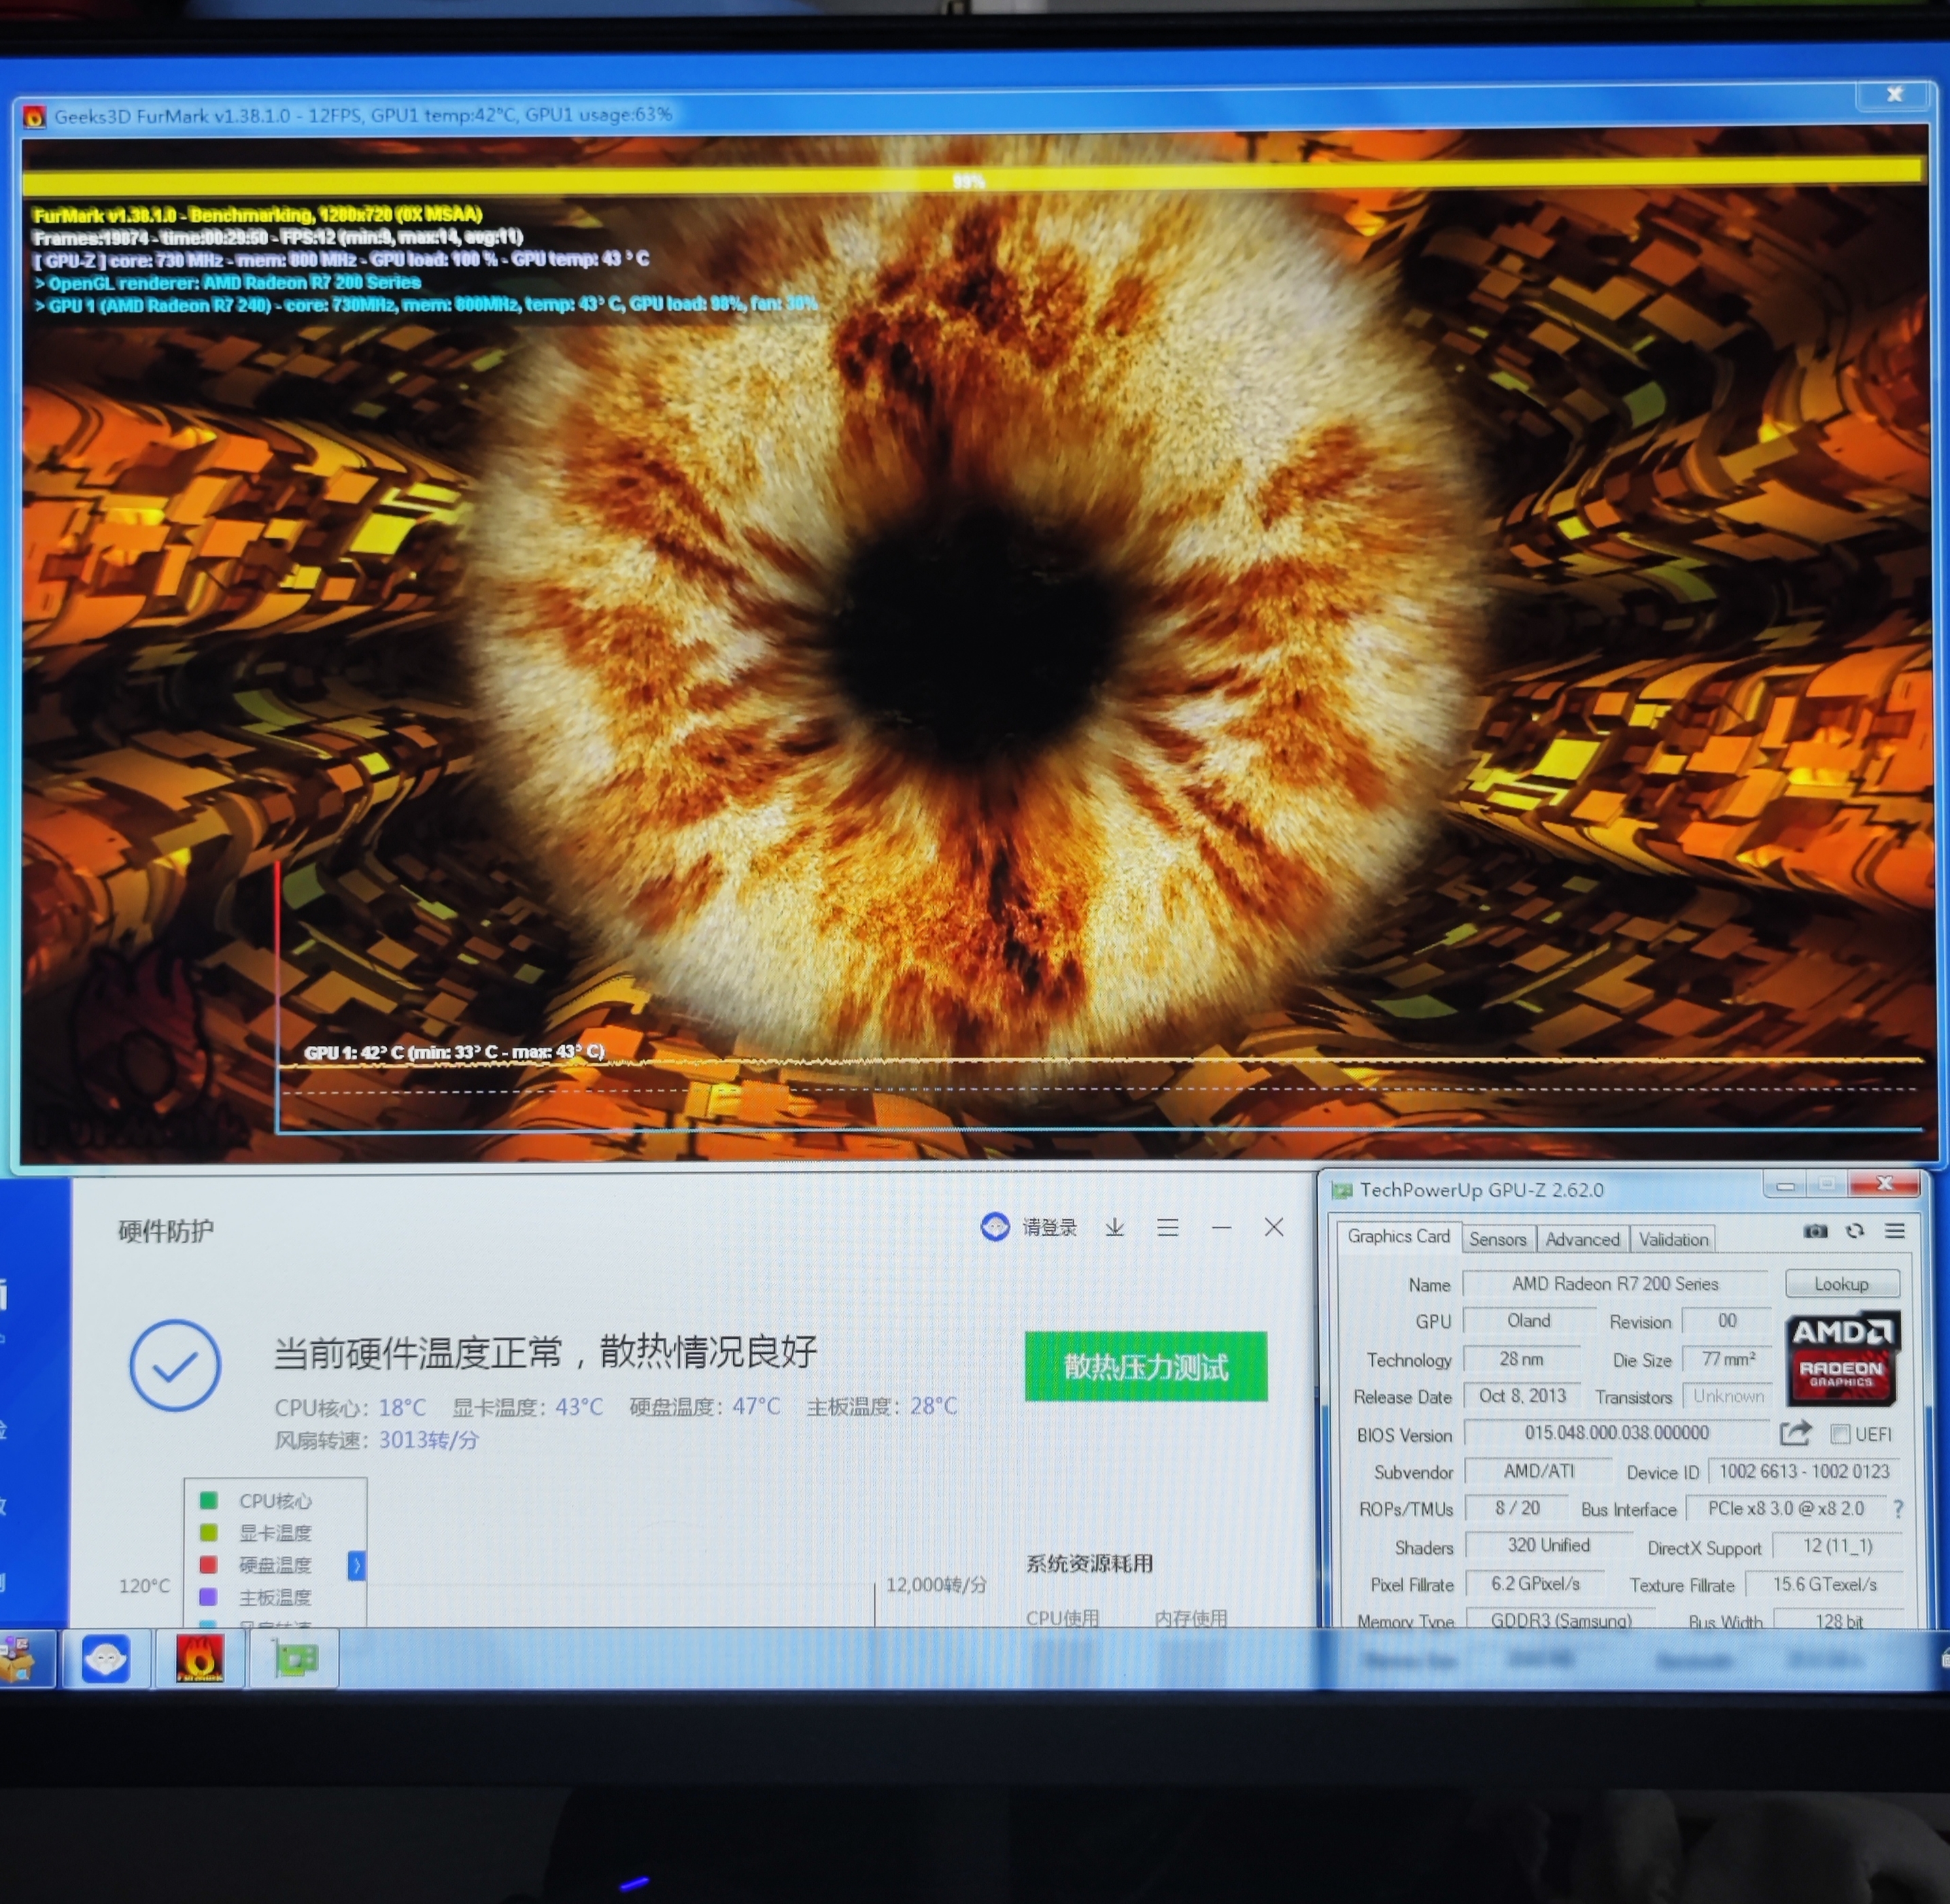Click the red 硬盘温度 color swatch
The image size is (1950, 1904).
[209, 1564]
